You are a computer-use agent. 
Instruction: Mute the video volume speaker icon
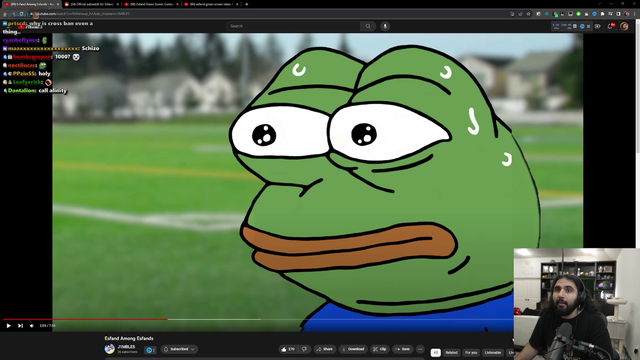[32, 326]
